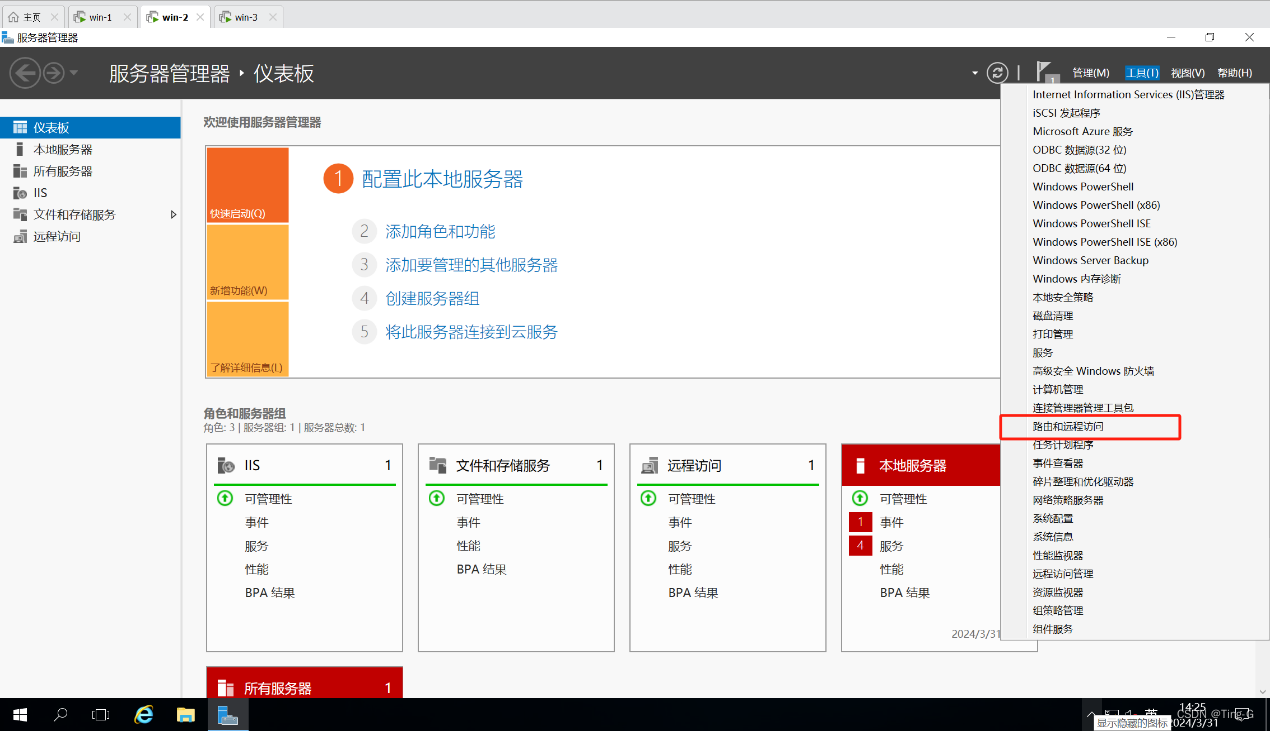1270x731 pixels.
Task: Open Windows Server Backup menu entry
Action: click(x=1091, y=260)
